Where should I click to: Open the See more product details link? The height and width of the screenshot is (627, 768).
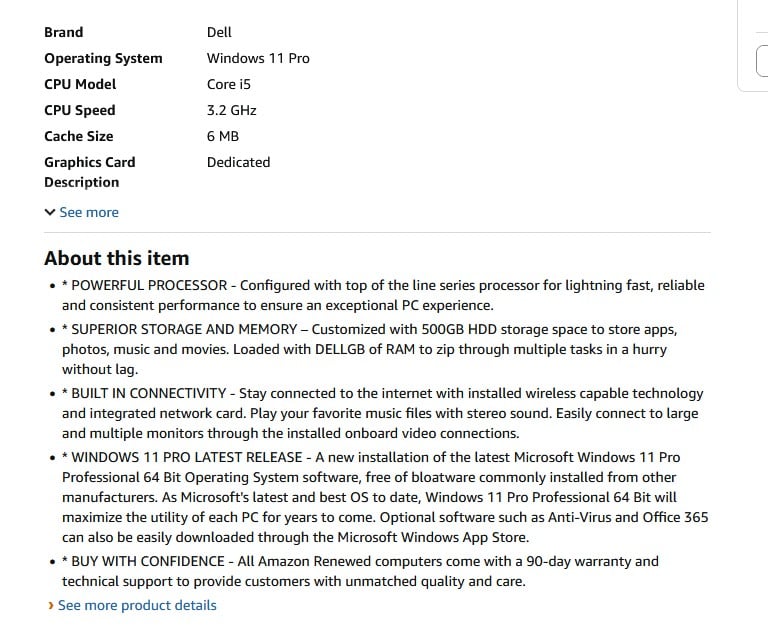137,605
